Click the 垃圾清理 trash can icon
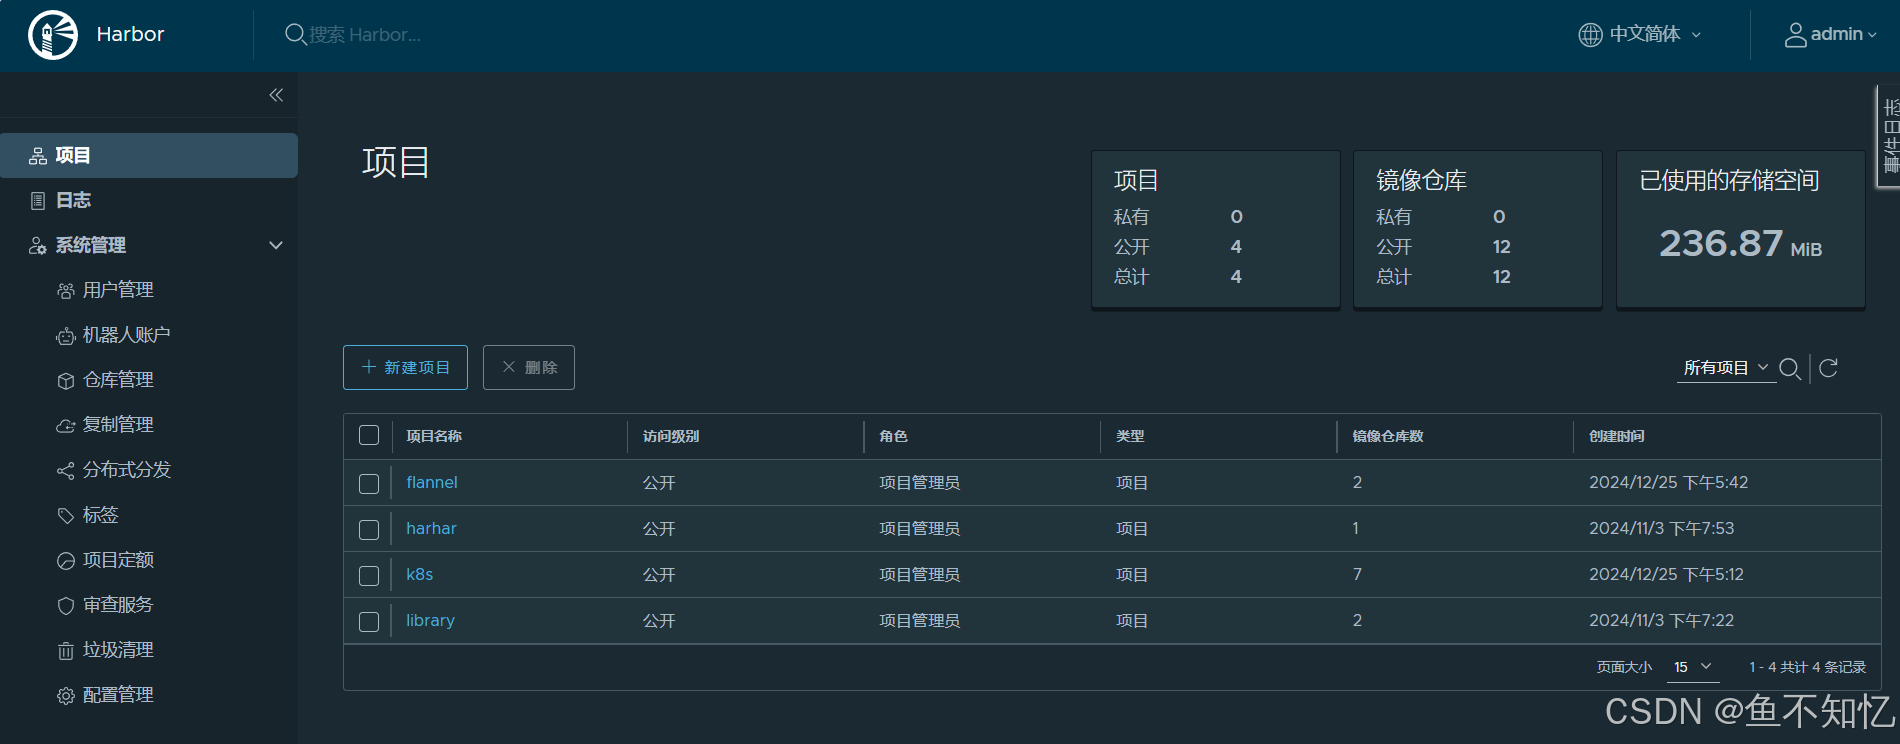The height and width of the screenshot is (744, 1900). point(66,651)
